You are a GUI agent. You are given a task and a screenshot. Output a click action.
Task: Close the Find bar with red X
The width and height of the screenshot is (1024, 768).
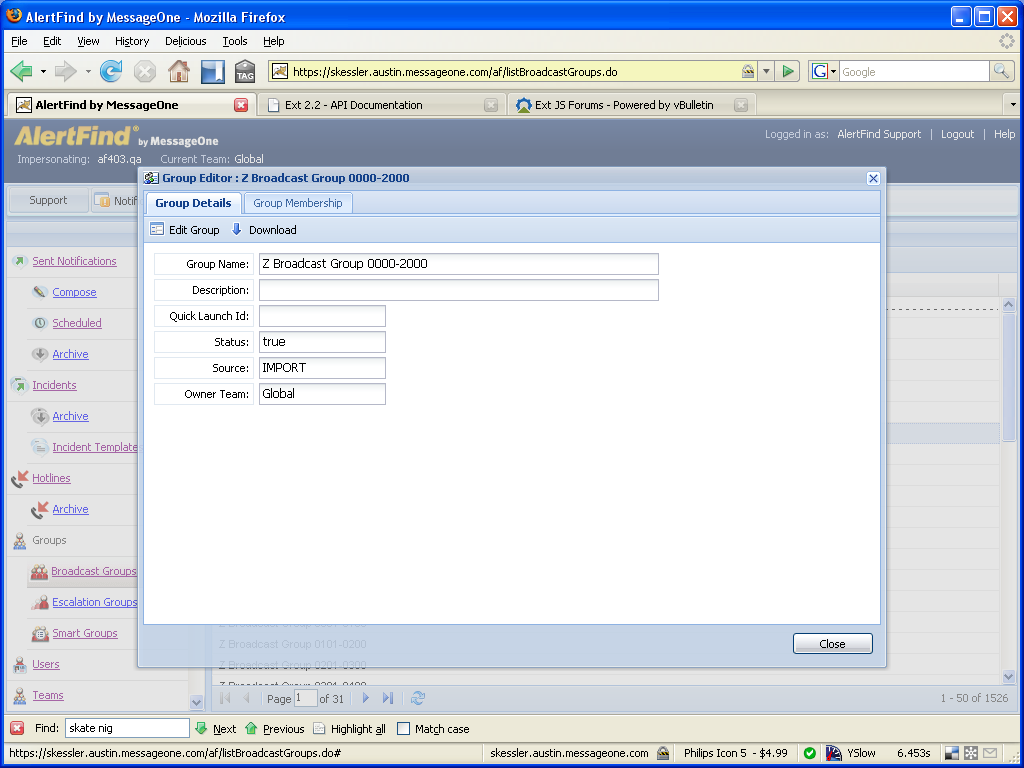click(18, 728)
